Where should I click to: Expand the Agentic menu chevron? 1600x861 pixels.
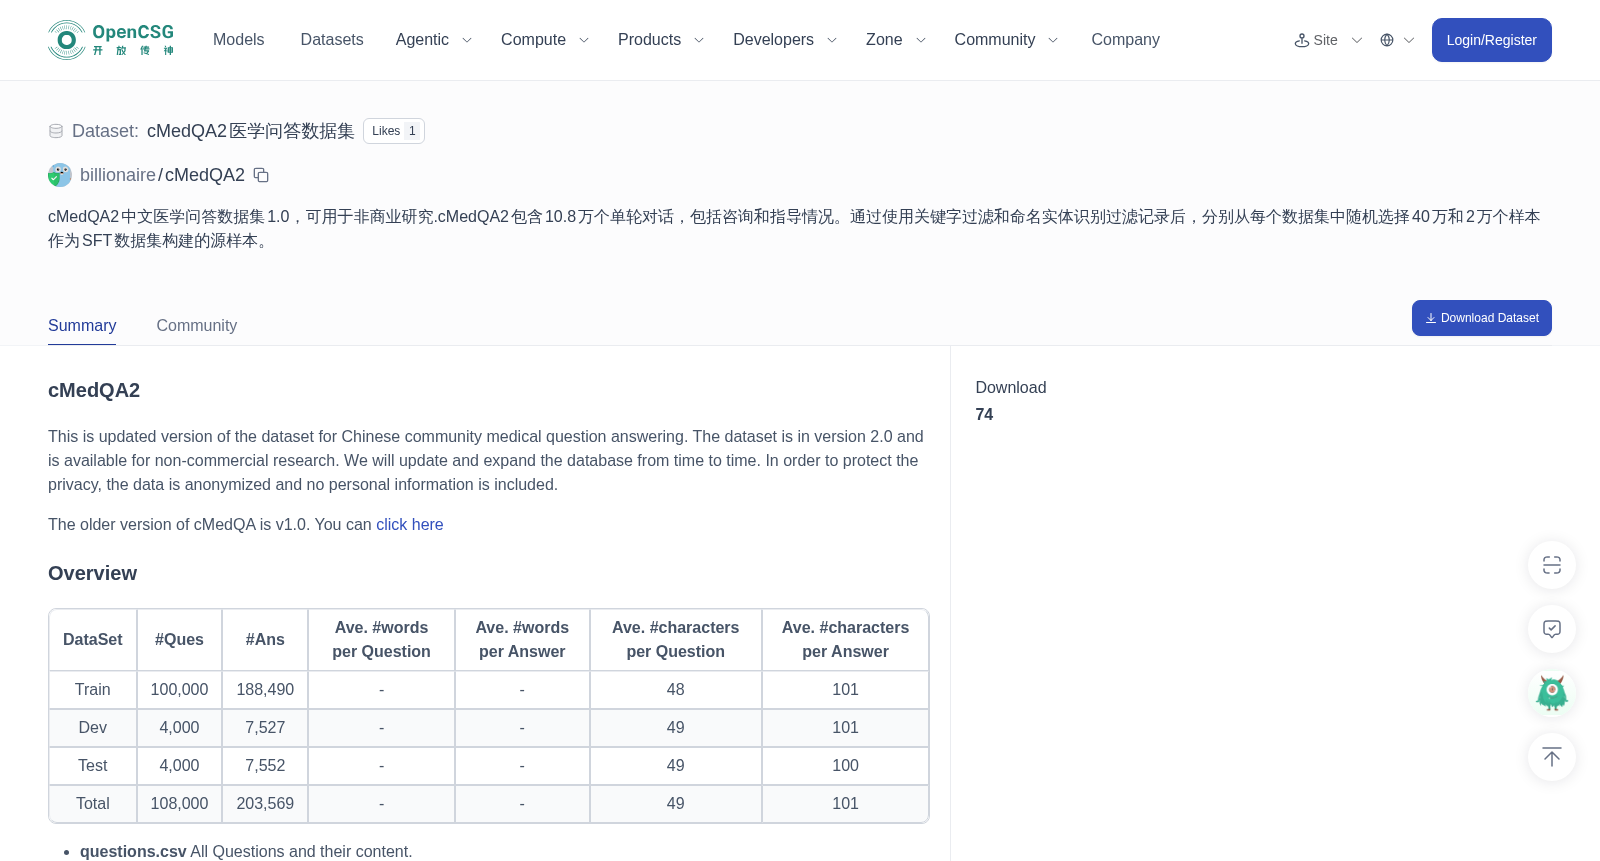pyautogui.click(x=467, y=40)
